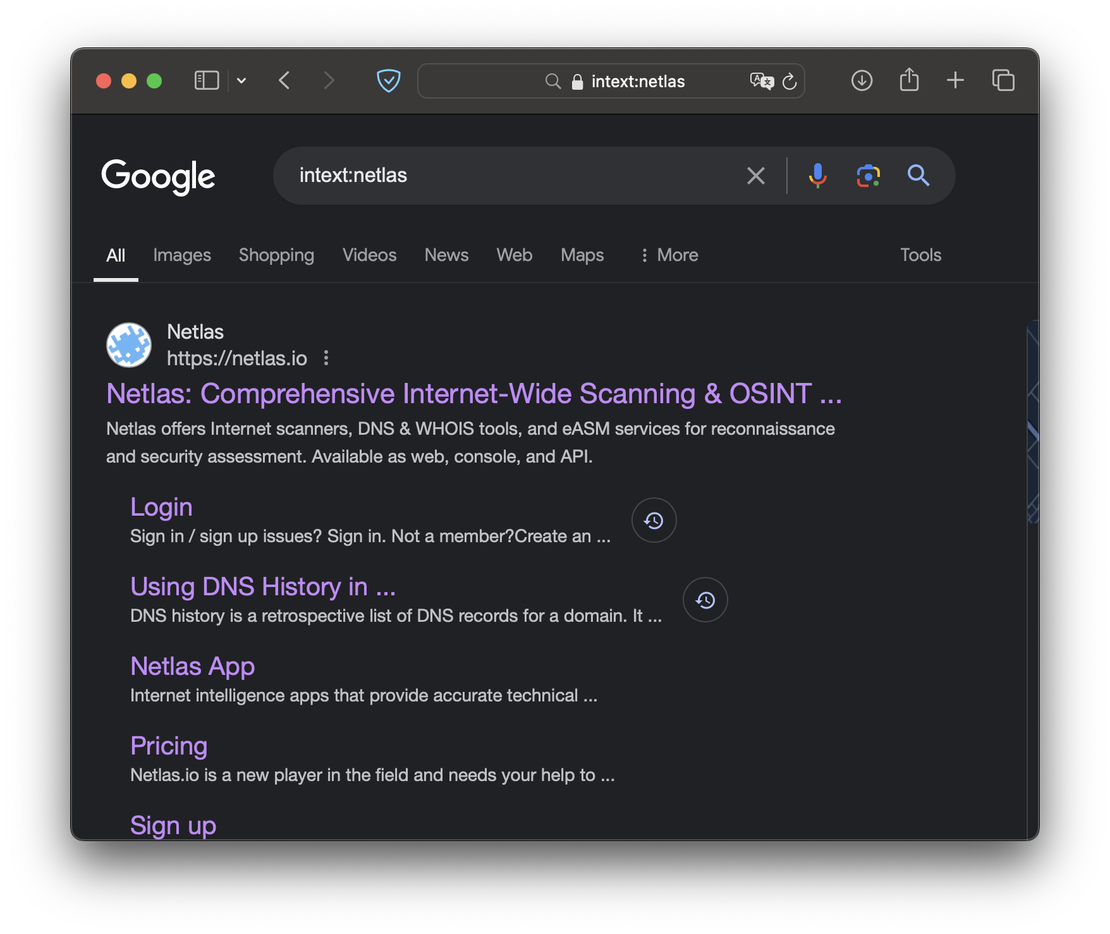Click the translate icon in the address bar
This screenshot has height=934, width=1110.
pos(761,81)
